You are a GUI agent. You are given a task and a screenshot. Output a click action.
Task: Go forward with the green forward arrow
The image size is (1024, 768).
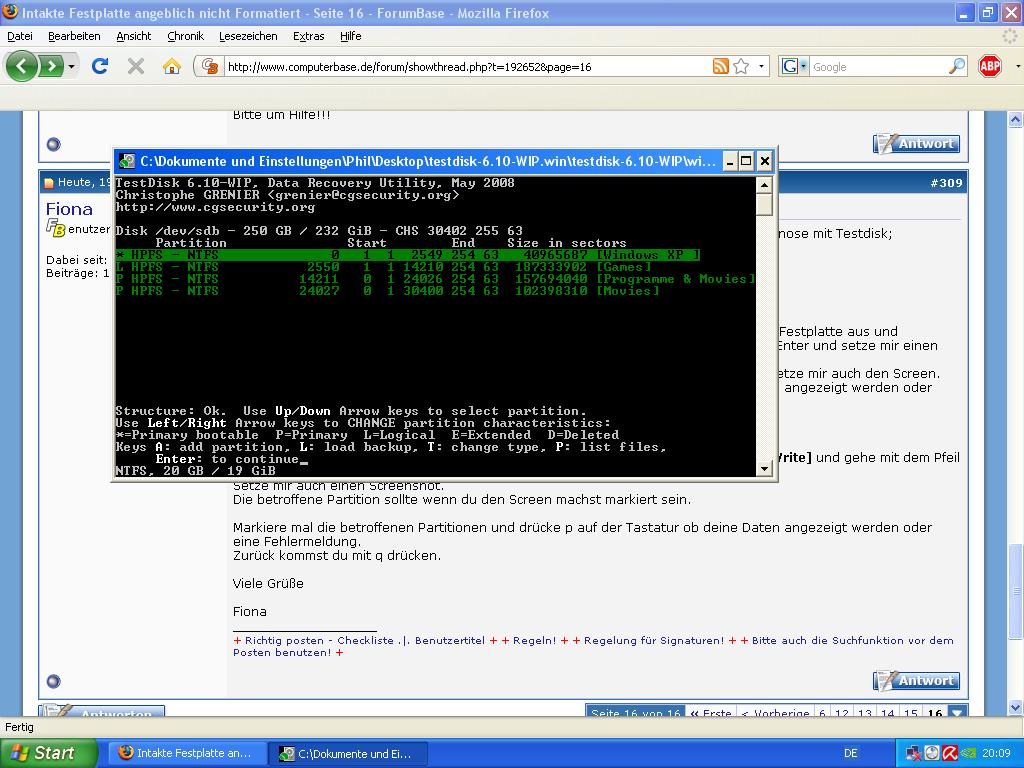pyautogui.click(x=52, y=66)
